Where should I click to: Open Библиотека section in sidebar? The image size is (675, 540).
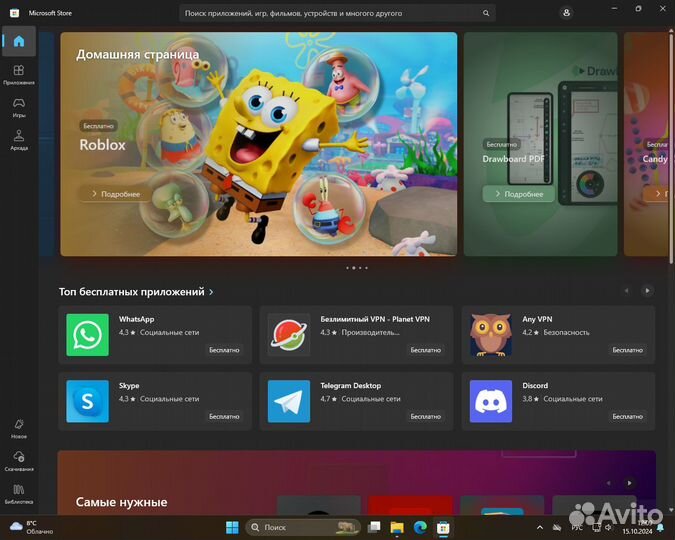19,494
